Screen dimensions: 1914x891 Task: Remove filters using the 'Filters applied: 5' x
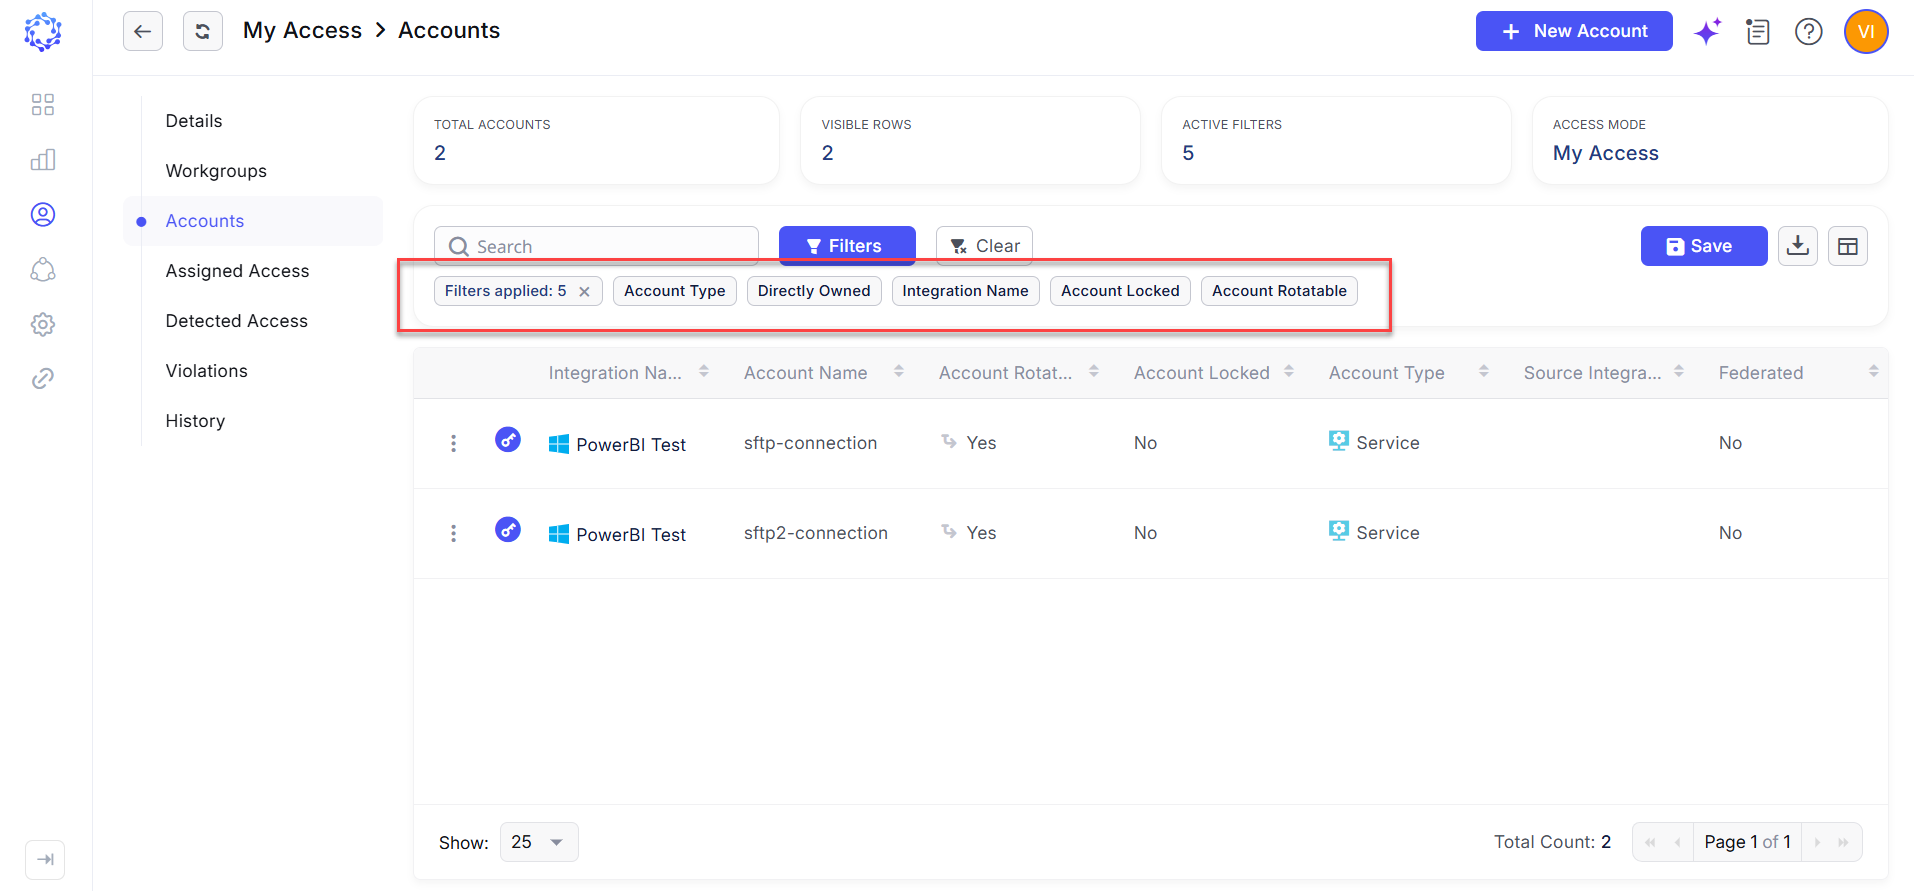pyautogui.click(x=584, y=292)
